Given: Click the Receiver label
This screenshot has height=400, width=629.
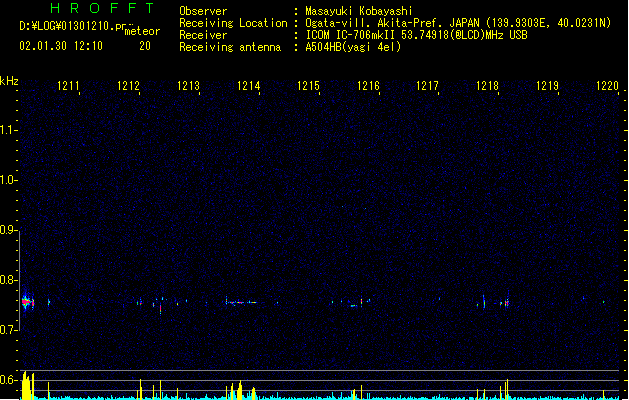Looking at the screenshot, I should 203,35.
